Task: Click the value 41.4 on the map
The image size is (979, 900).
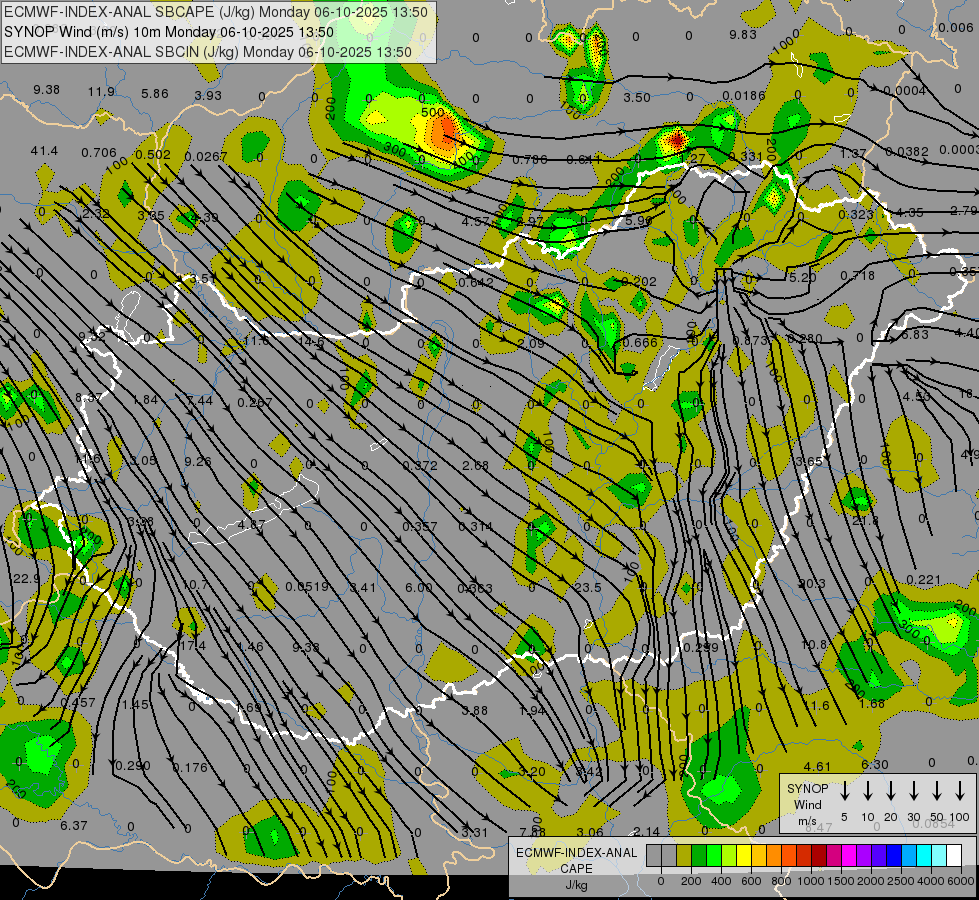Action: [44, 151]
